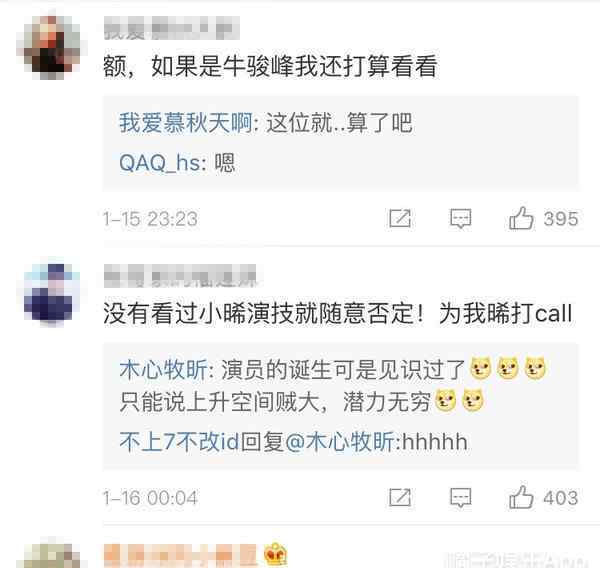Open the second commenter's blurred username
The height and width of the screenshot is (568, 600).
[180, 276]
